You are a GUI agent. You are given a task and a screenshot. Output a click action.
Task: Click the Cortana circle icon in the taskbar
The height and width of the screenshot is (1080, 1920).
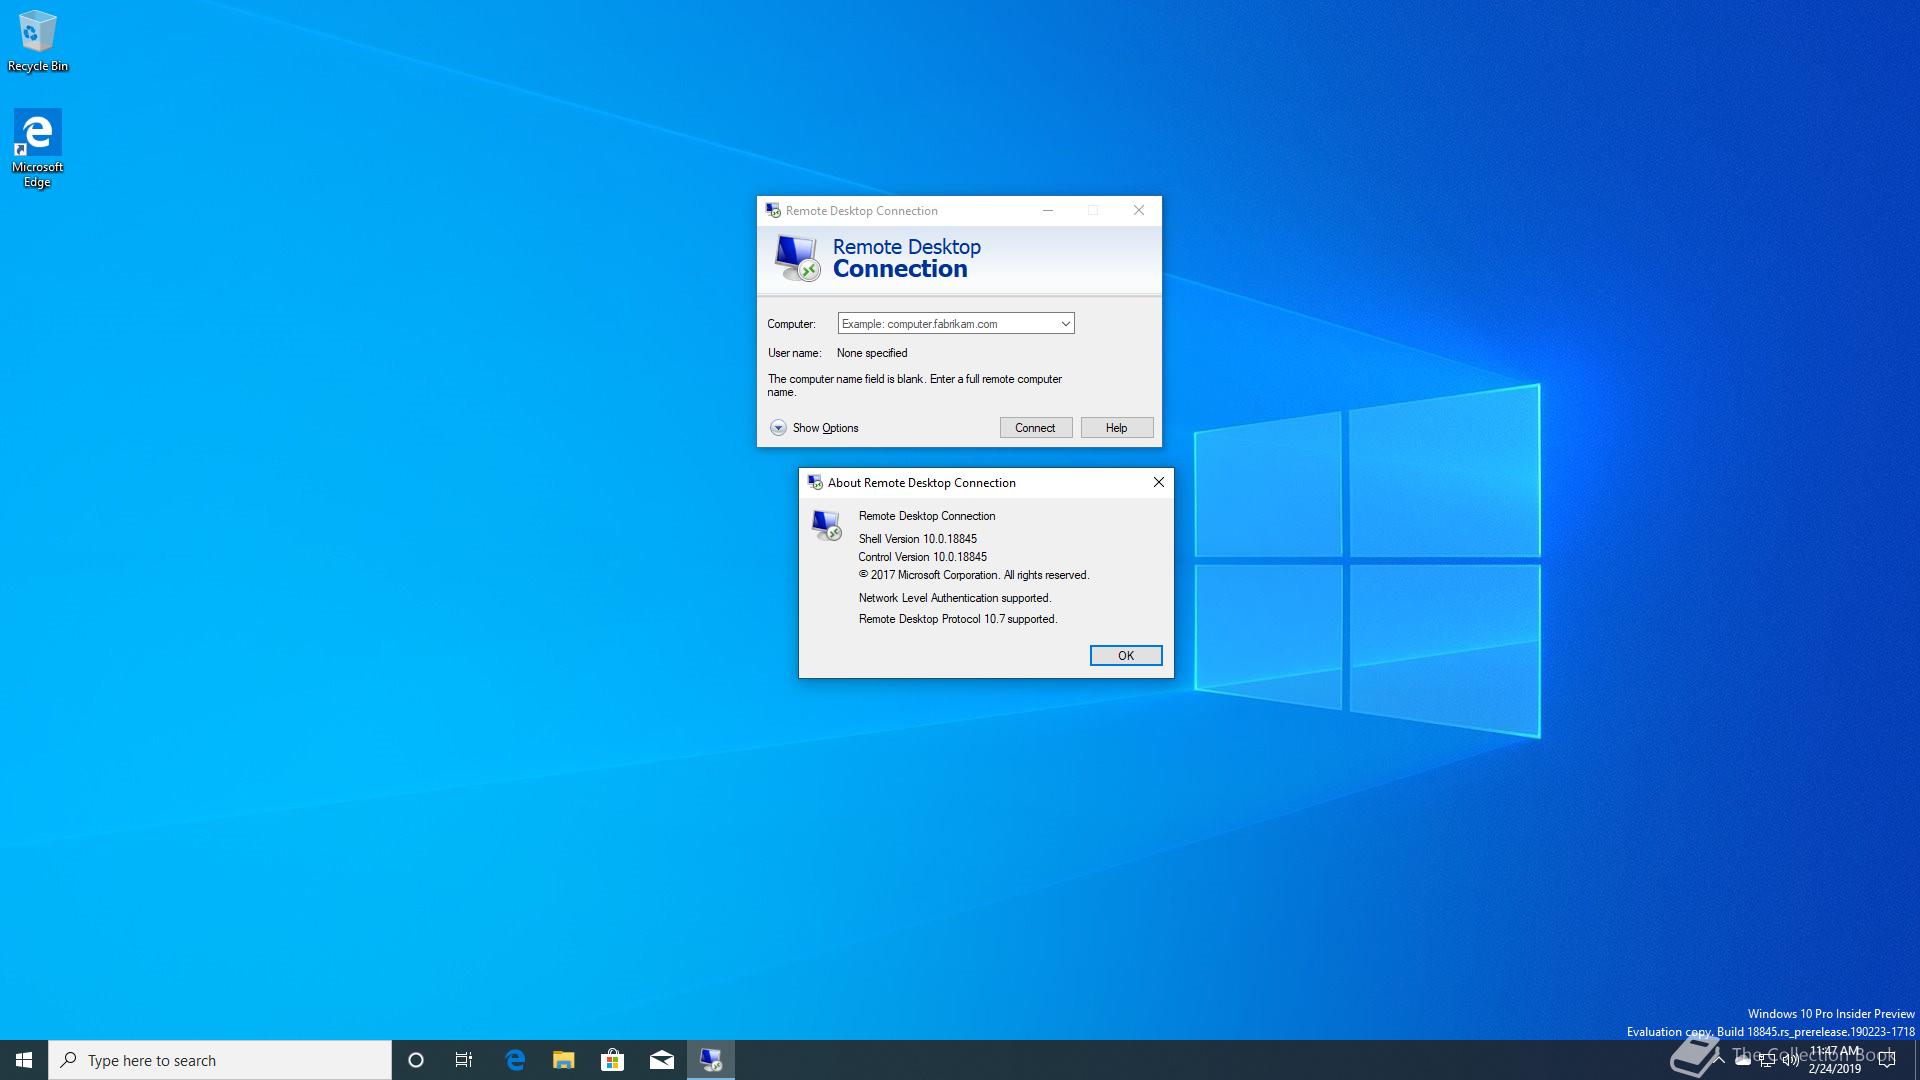click(416, 1060)
